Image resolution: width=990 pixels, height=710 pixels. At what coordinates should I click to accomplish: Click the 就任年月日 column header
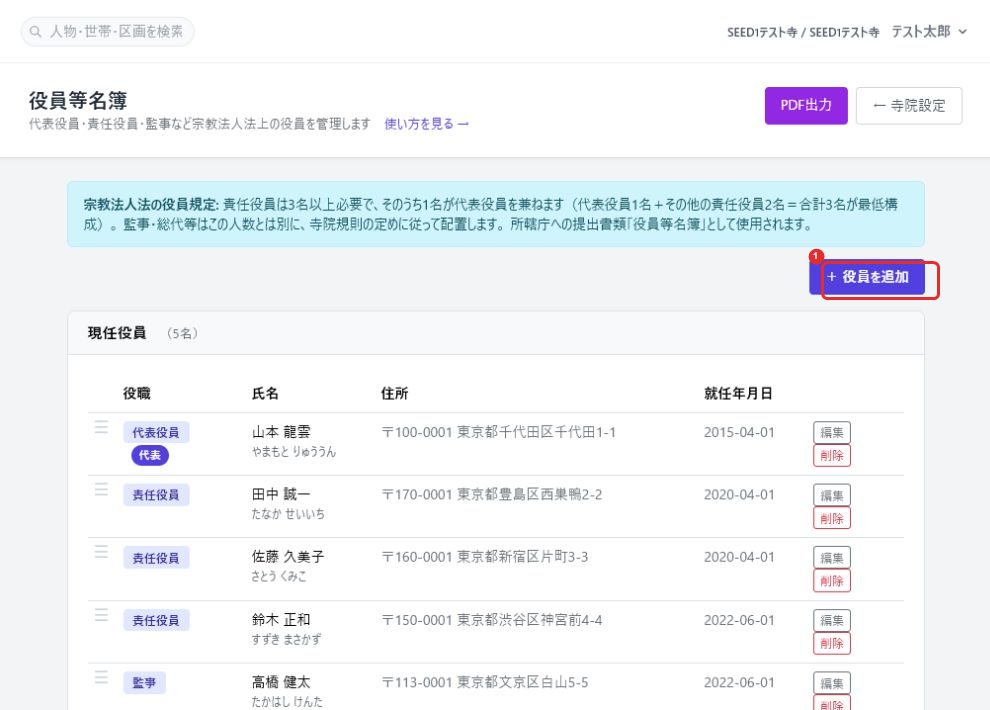[x=738, y=393]
